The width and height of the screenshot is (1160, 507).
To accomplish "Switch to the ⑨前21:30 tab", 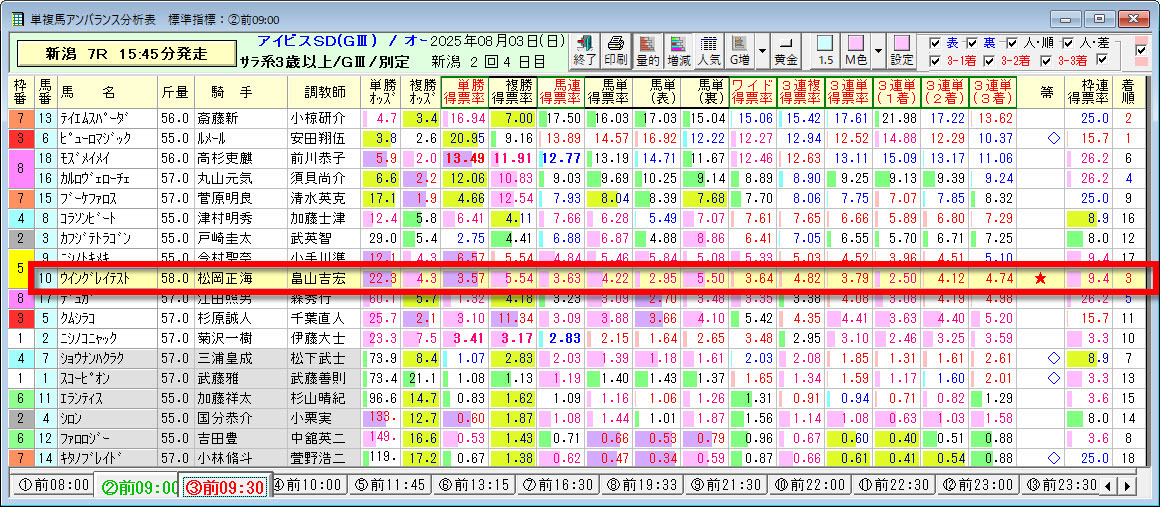I will point(724,486).
